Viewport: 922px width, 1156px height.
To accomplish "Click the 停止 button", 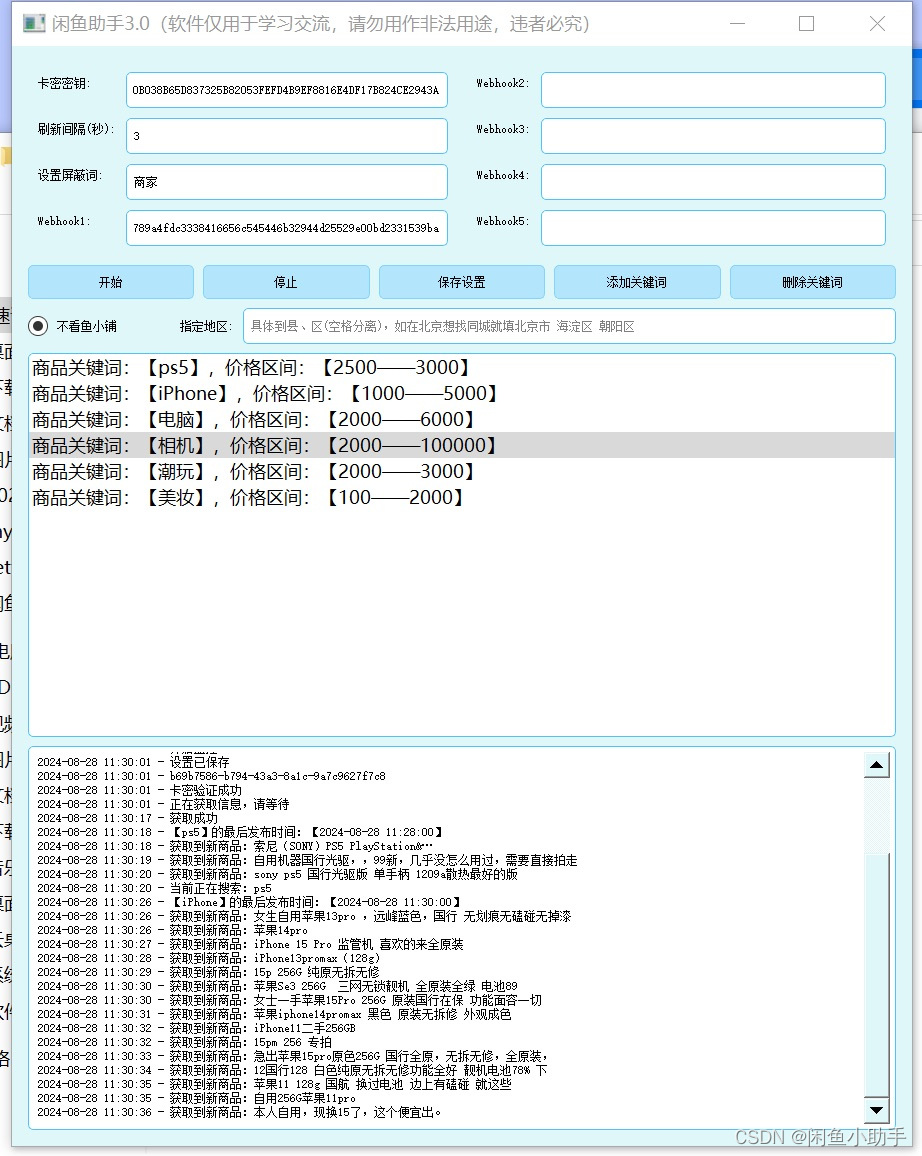I will [x=286, y=282].
